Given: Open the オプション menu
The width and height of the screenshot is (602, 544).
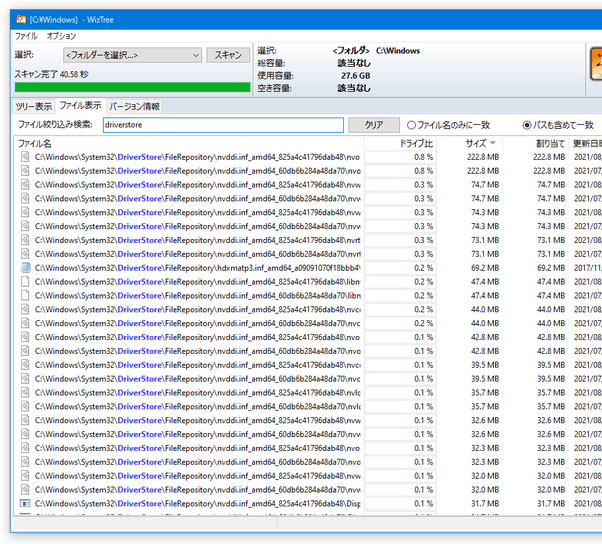Looking at the screenshot, I should pos(61,36).
